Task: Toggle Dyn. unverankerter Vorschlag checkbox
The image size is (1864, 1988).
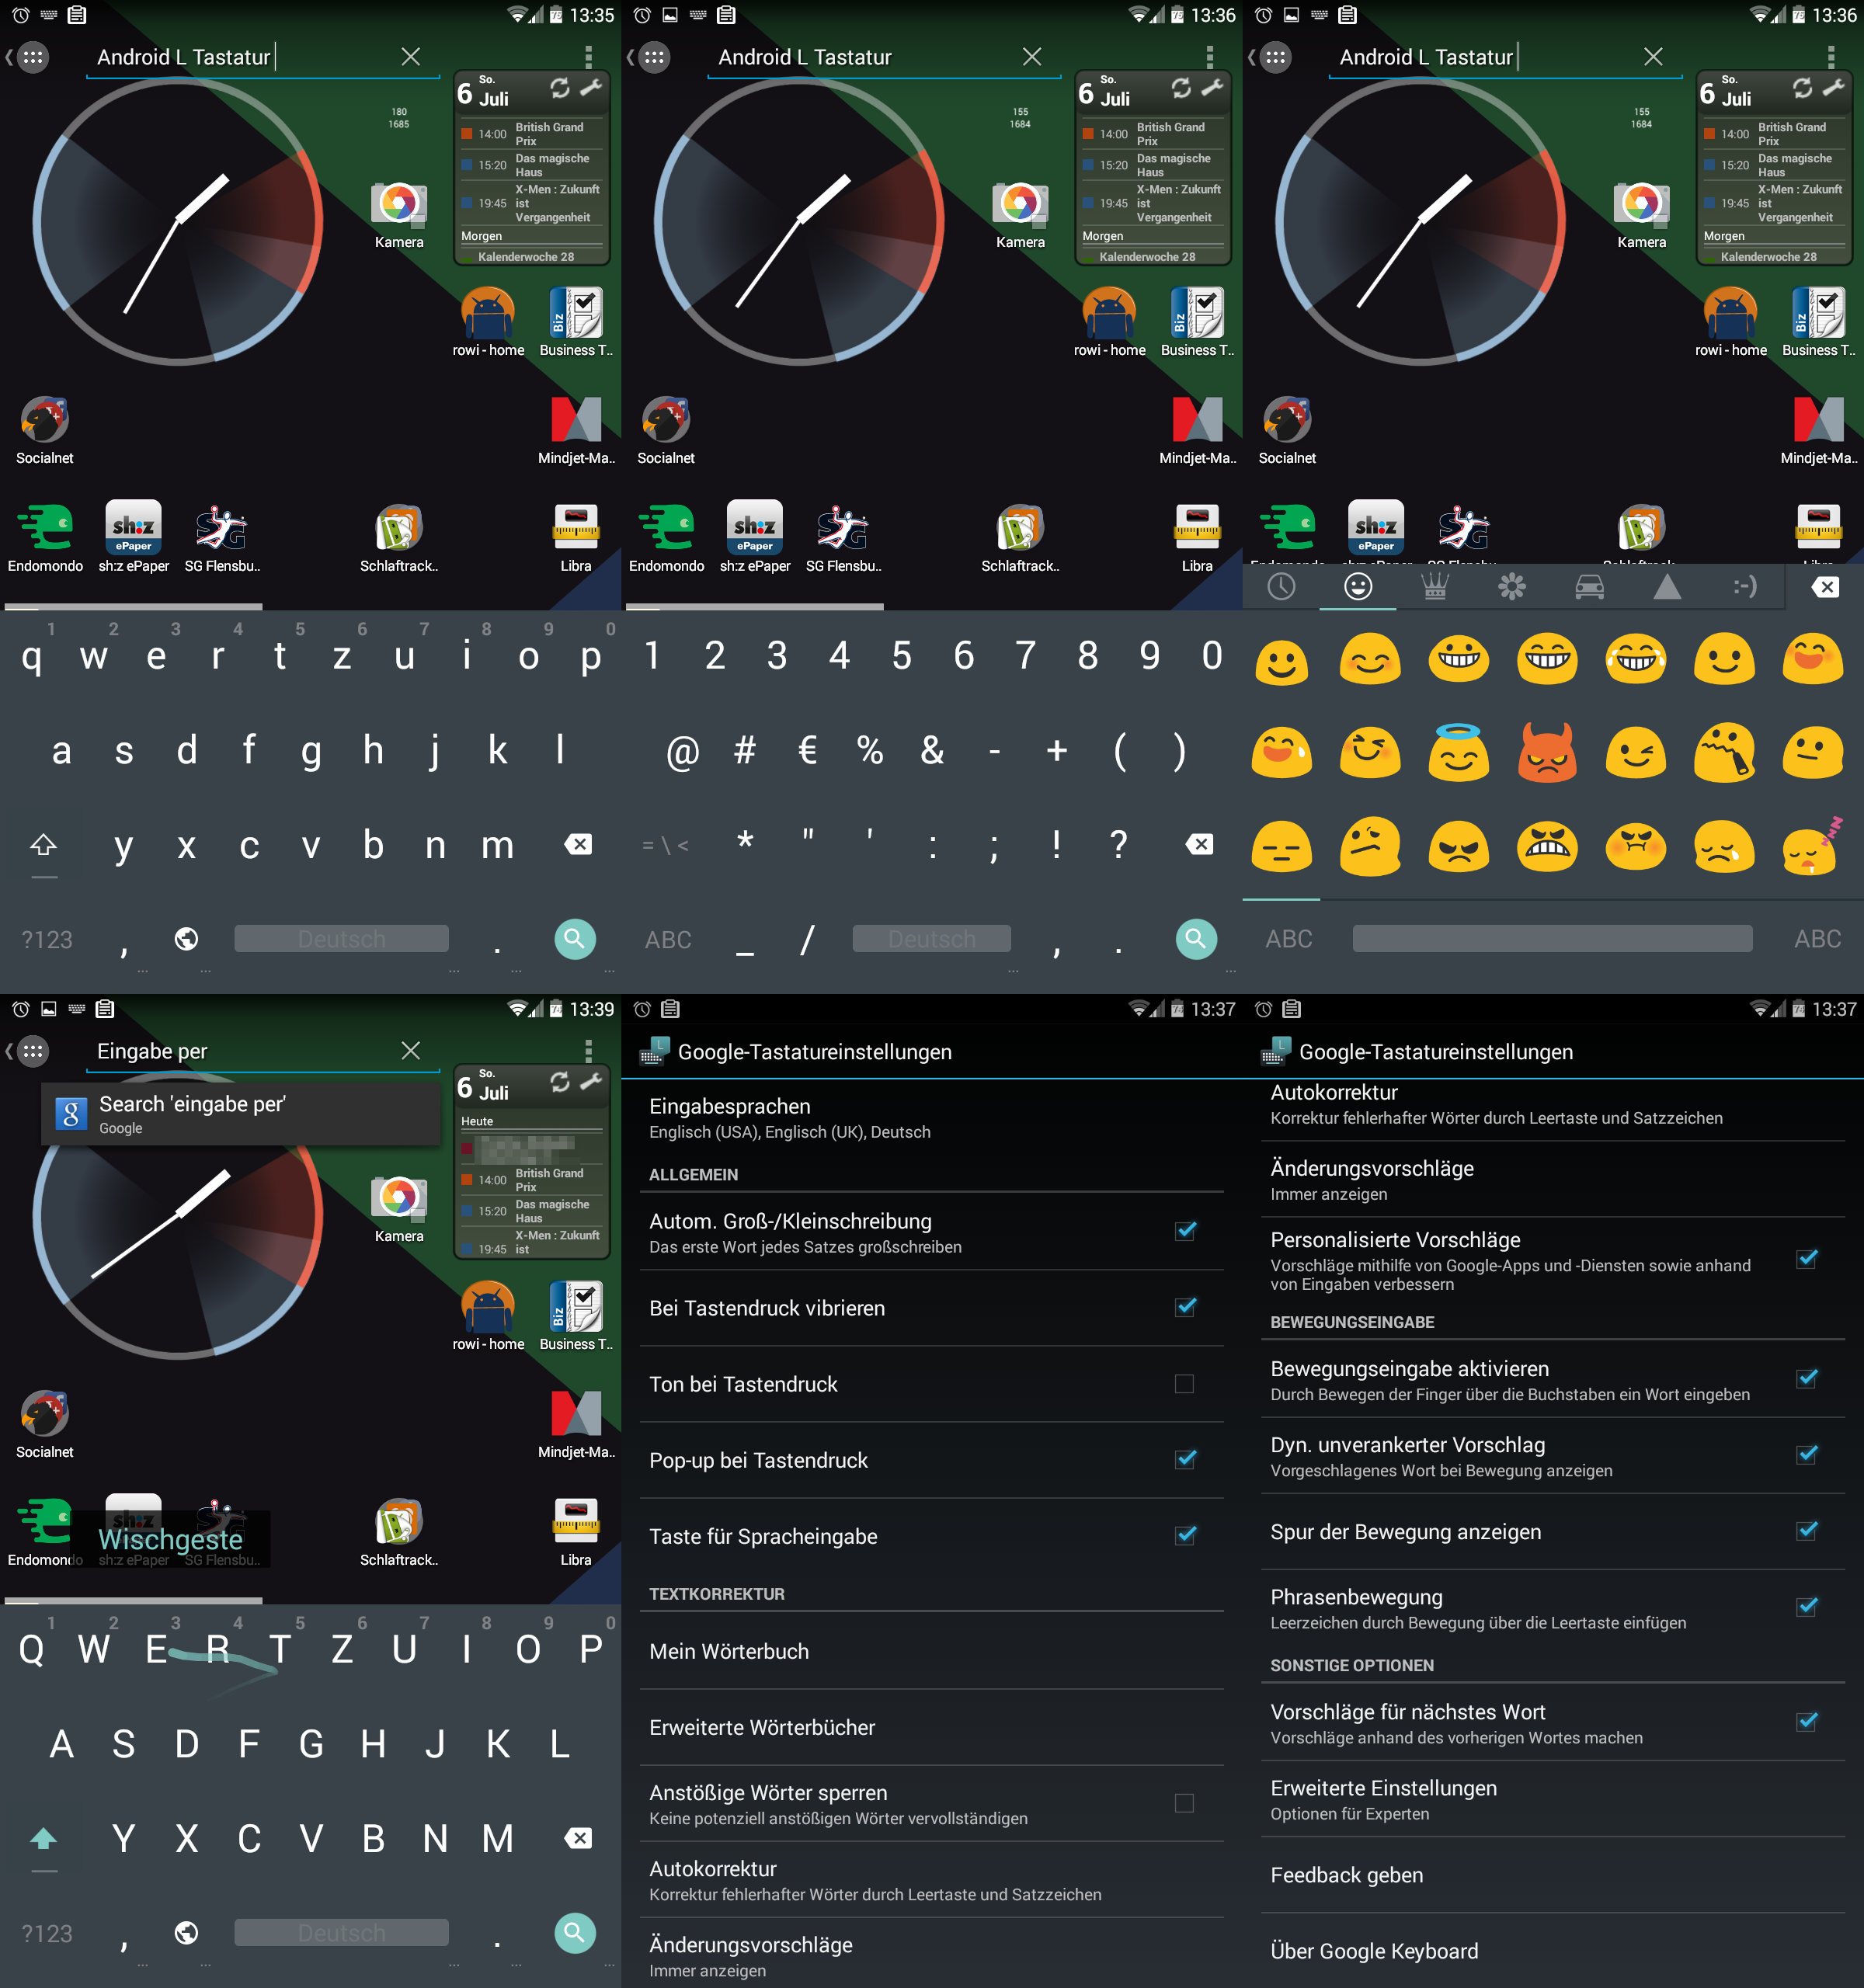Action: click(1806, 1455)
